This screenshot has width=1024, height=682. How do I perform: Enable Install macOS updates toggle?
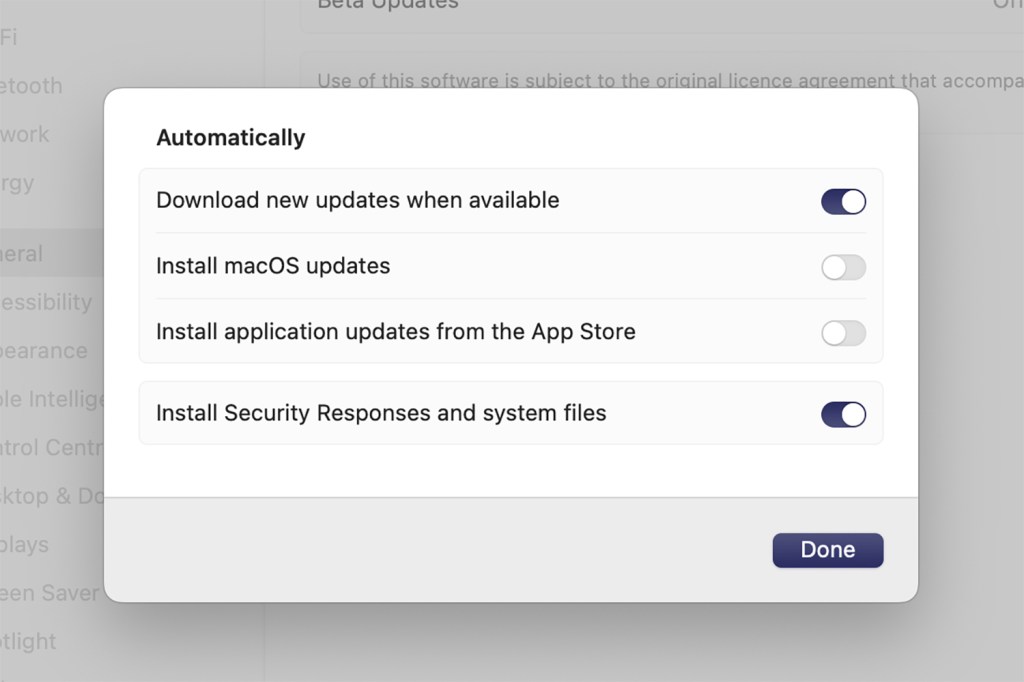843,268
